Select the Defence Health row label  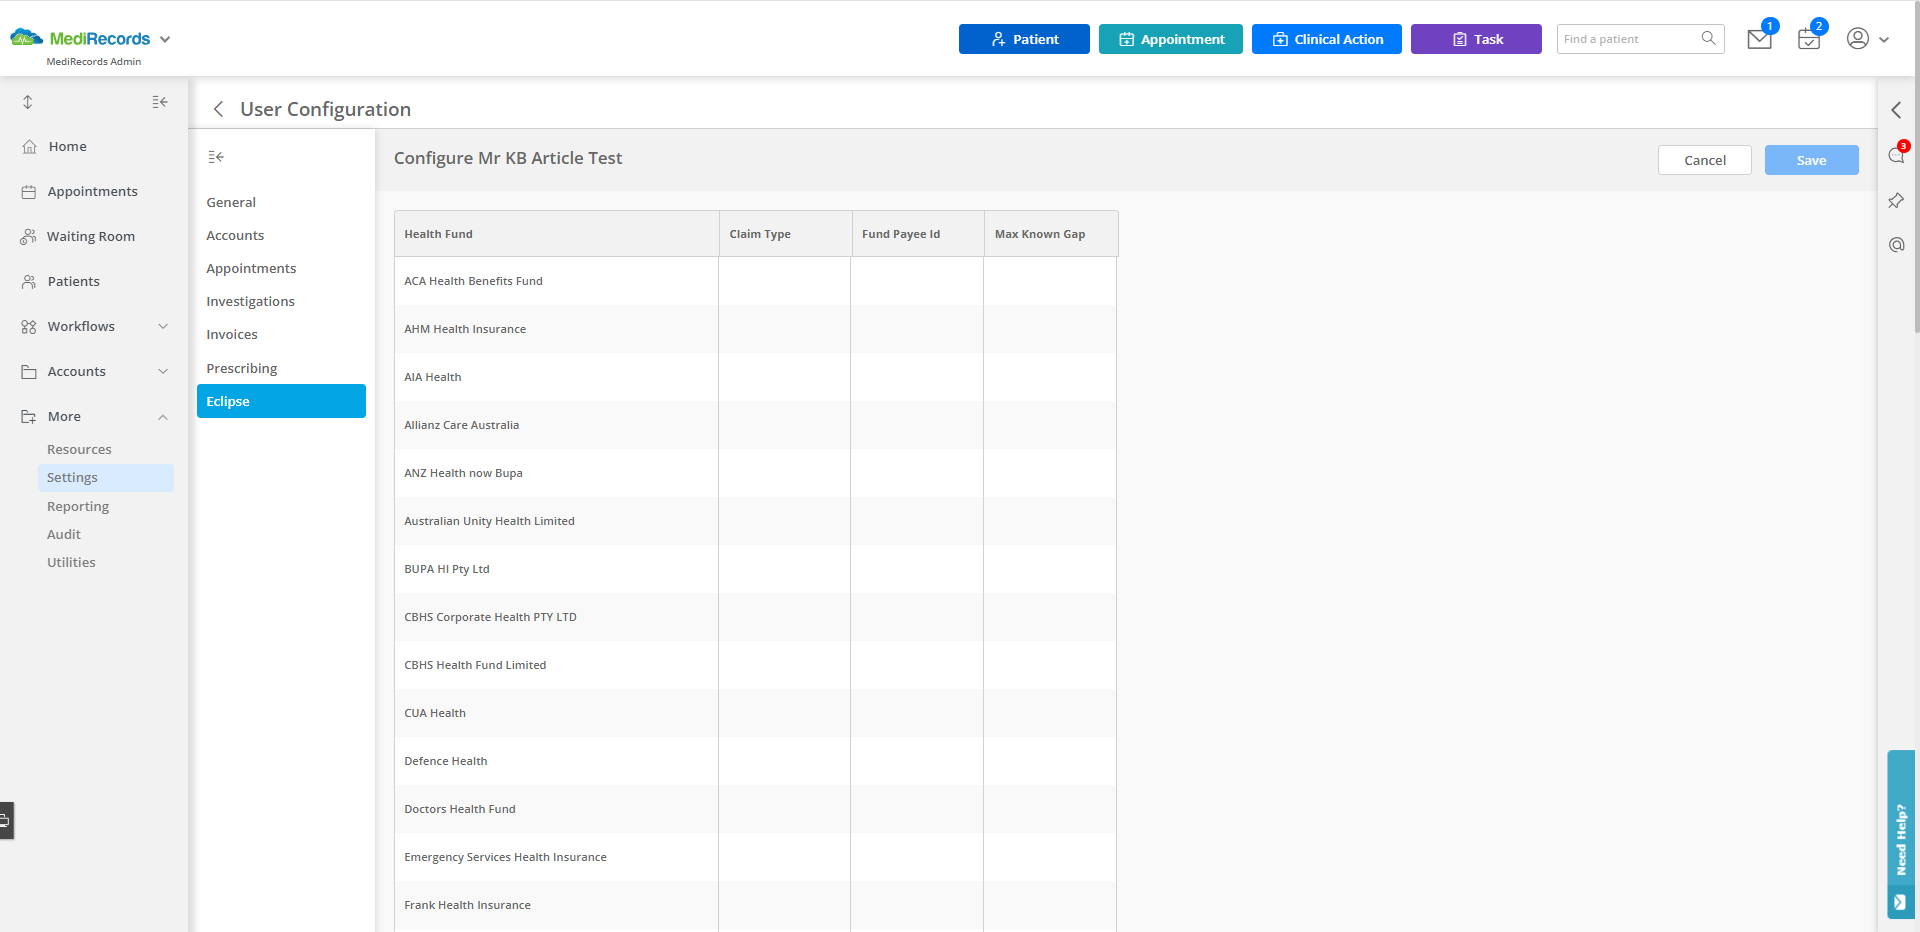click(x=445, y=761)
